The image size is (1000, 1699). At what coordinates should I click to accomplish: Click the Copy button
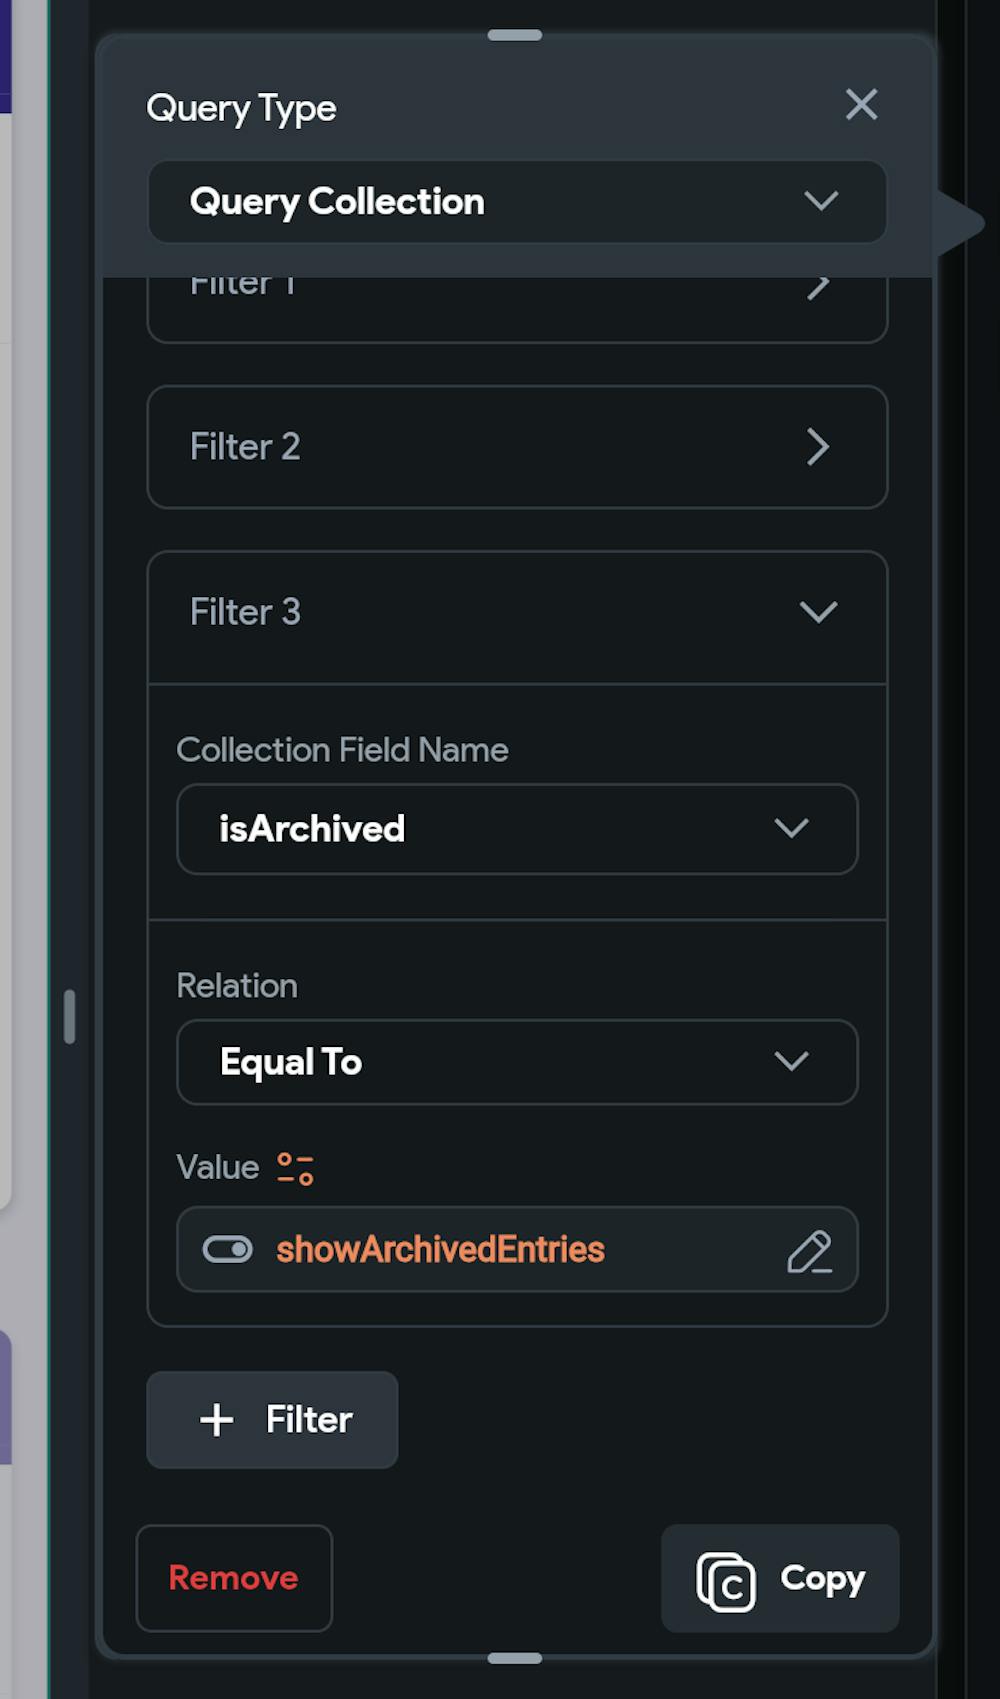pos(779,1578)
